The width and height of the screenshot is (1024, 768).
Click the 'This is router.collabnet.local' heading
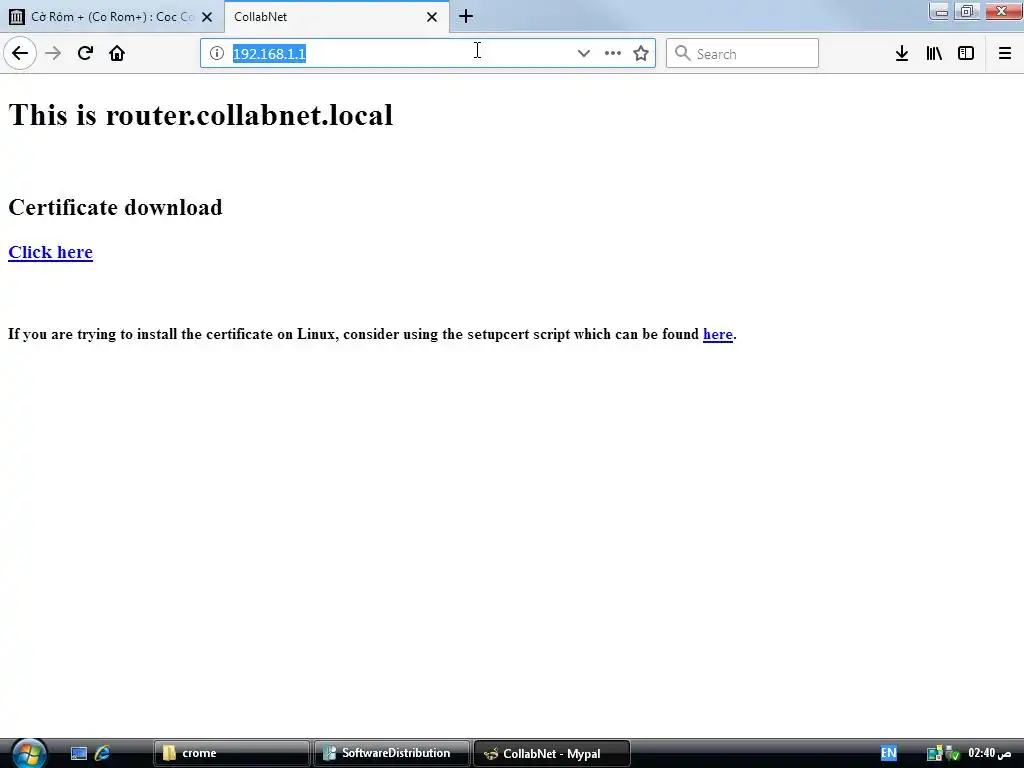pyautogui.click(x=200, y=116)
